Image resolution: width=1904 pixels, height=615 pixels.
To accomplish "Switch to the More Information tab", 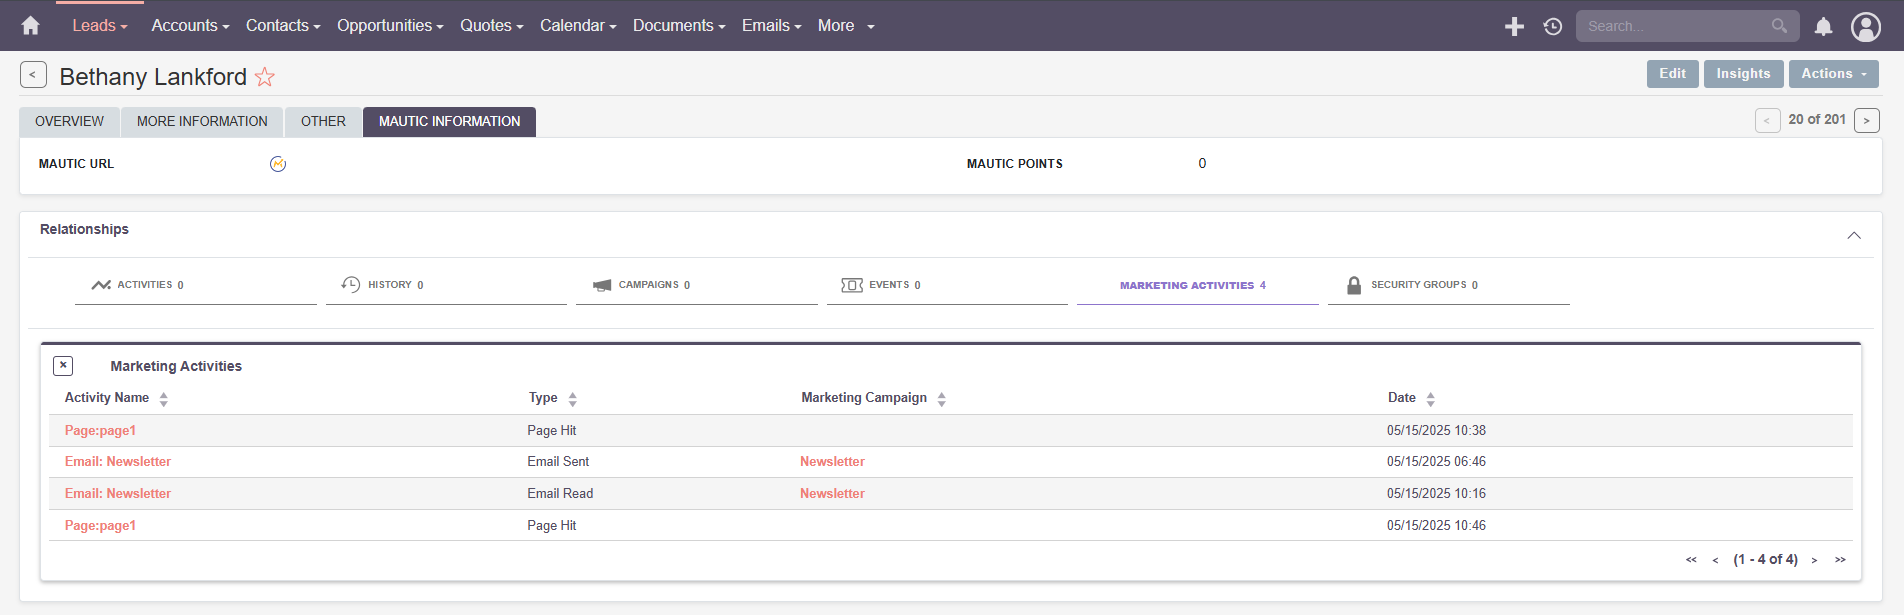I will 202,122.
